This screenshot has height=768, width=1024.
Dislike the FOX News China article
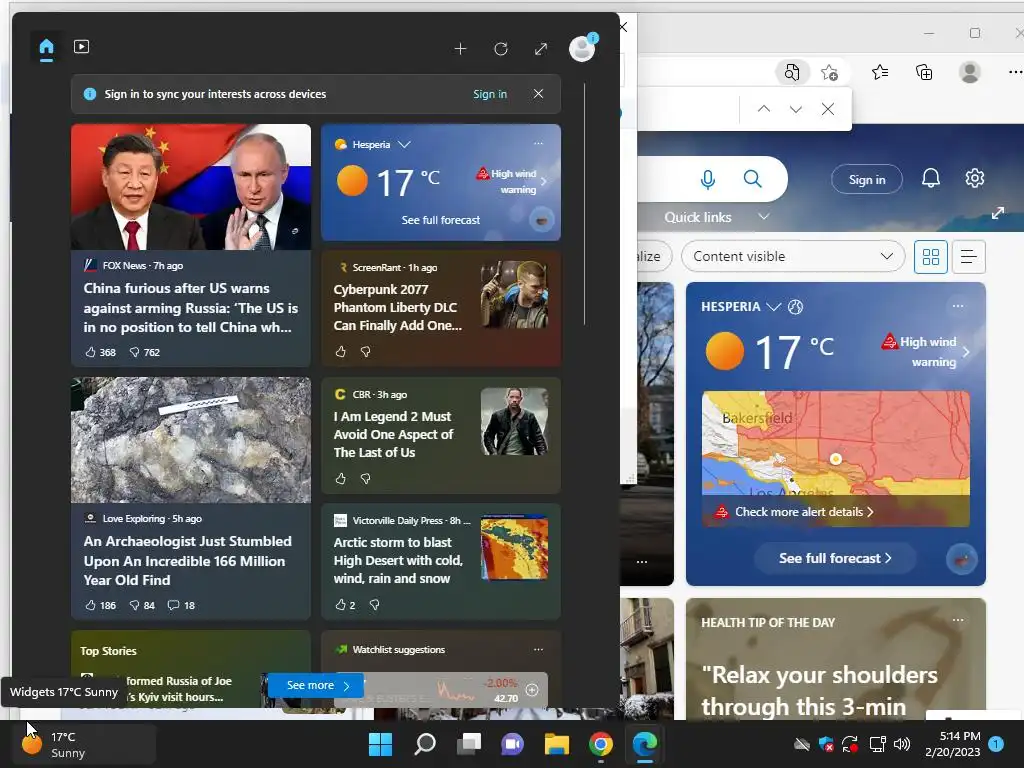[144, 352]
